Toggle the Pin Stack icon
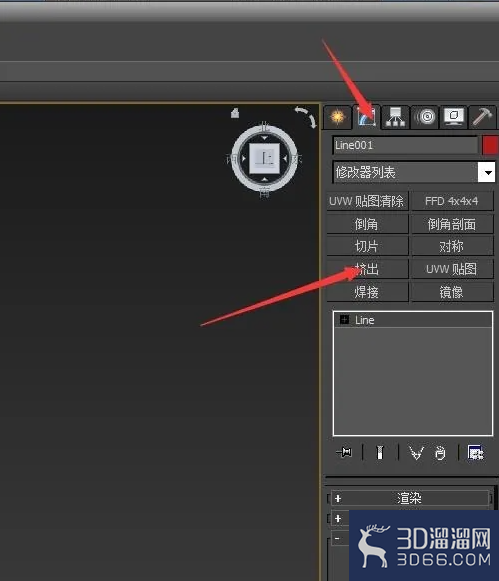The width and height of the screenshot is (499, 581). 344,452
